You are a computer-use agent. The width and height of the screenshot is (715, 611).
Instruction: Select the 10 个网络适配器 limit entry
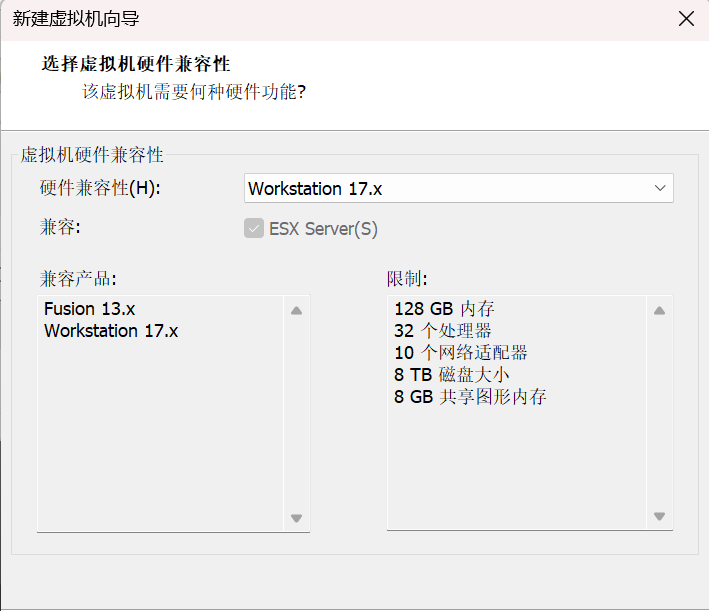click(461, 353)
